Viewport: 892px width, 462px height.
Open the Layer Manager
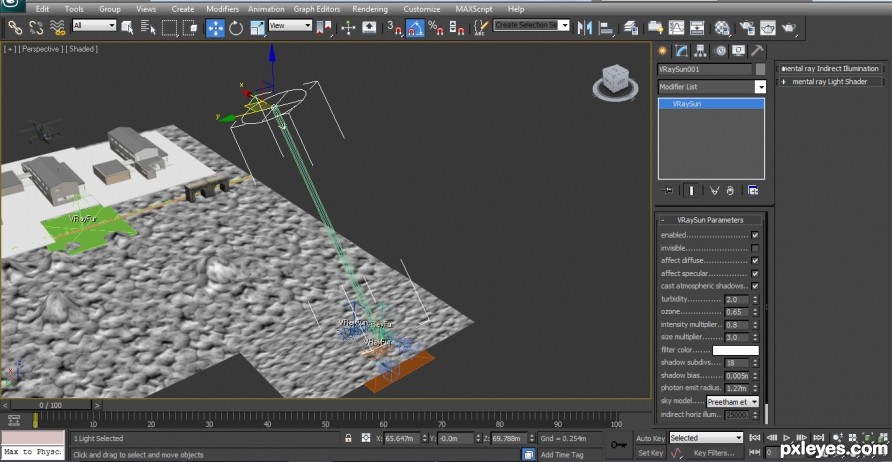630,27
